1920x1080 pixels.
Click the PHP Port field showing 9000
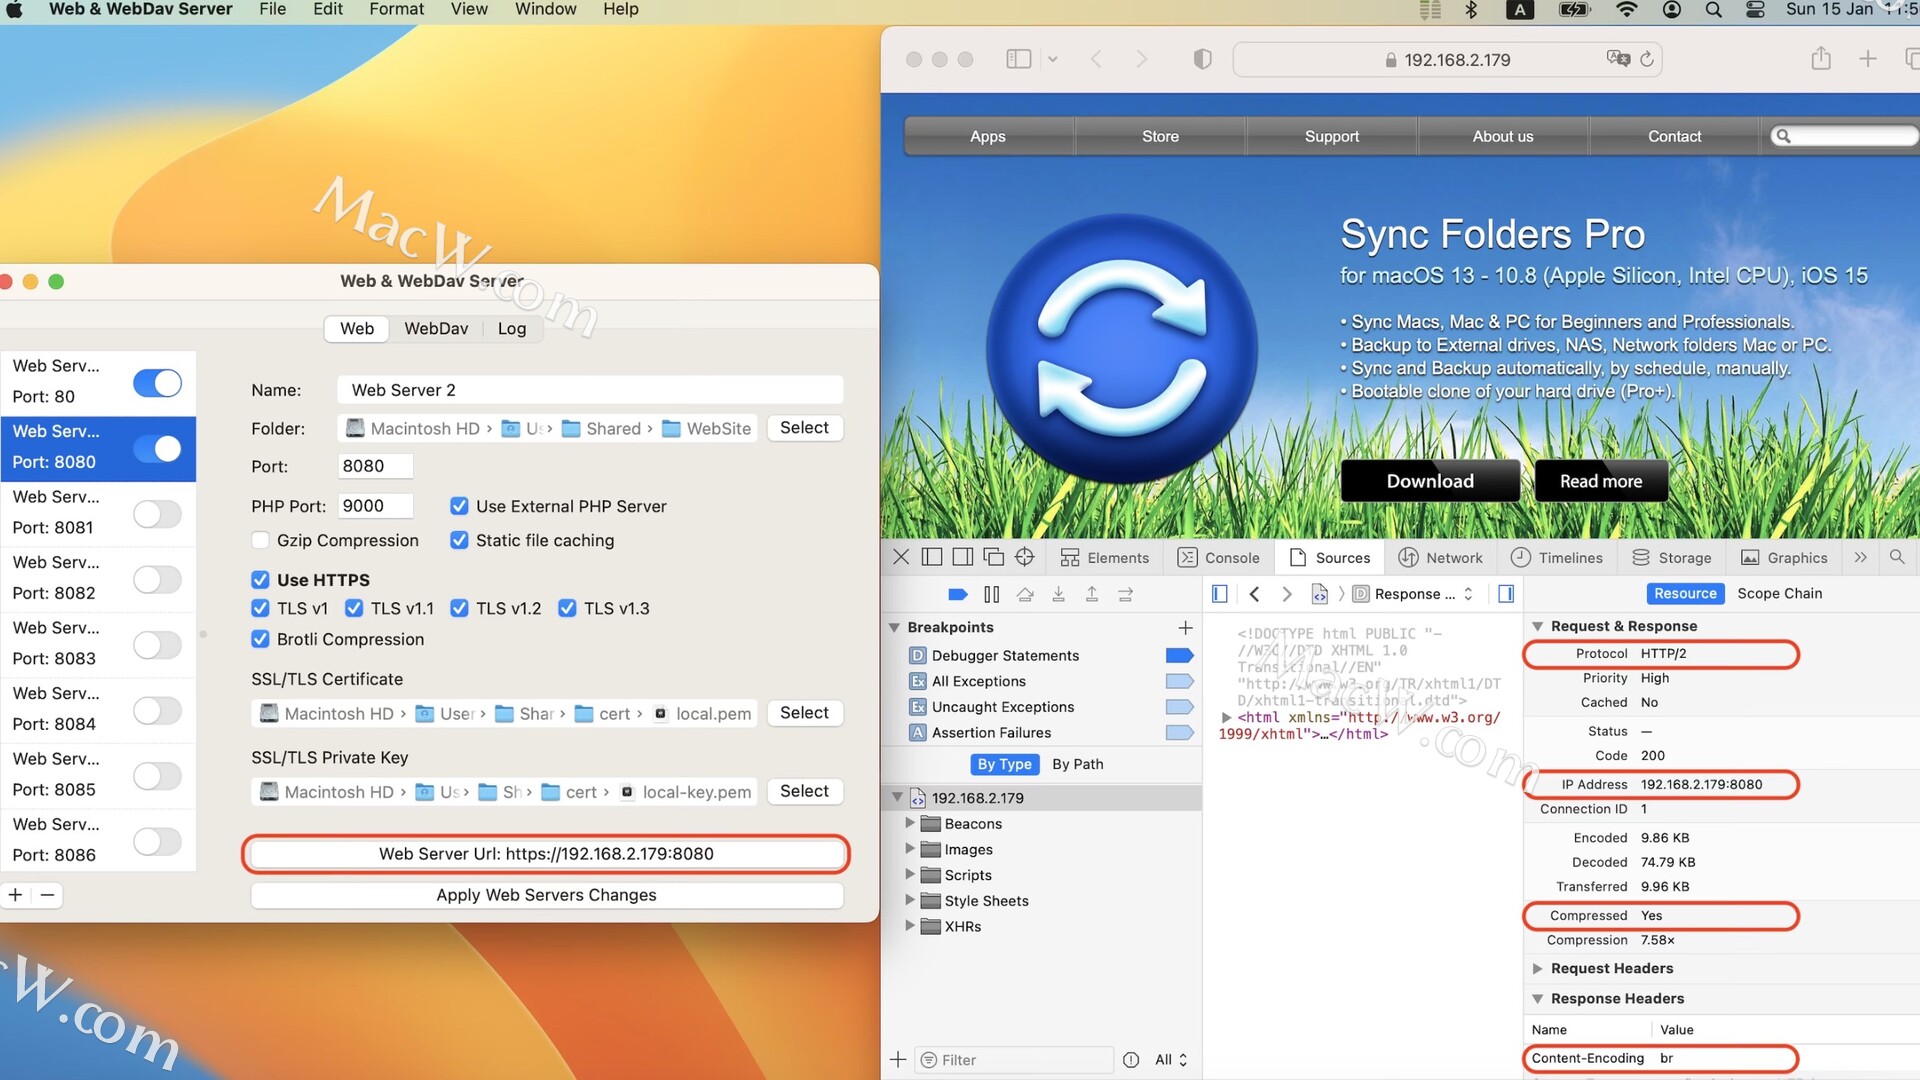376,506
